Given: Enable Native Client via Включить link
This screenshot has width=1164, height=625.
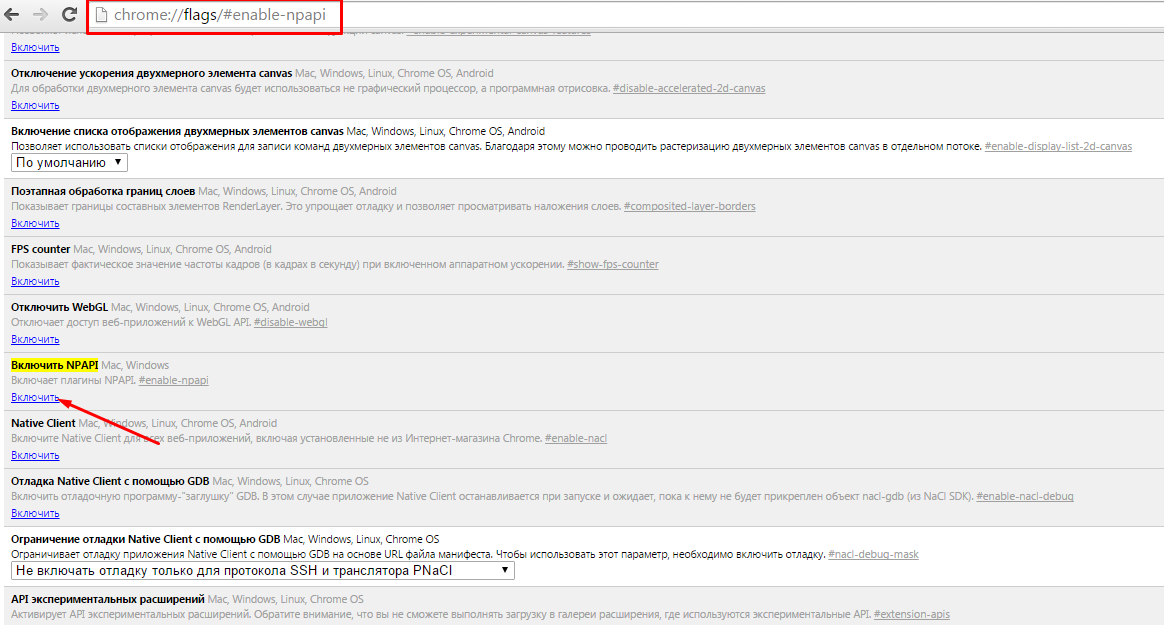Looking at the screenshot, I should (x=35, y=455).
